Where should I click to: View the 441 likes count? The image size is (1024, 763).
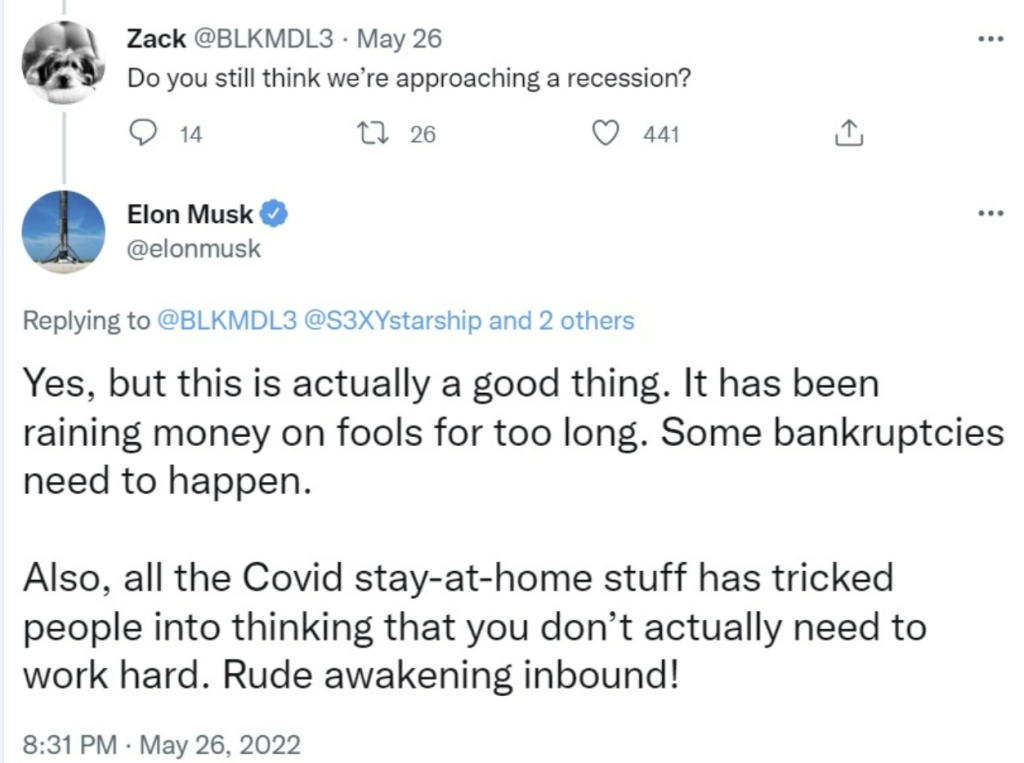click(662, 135)
